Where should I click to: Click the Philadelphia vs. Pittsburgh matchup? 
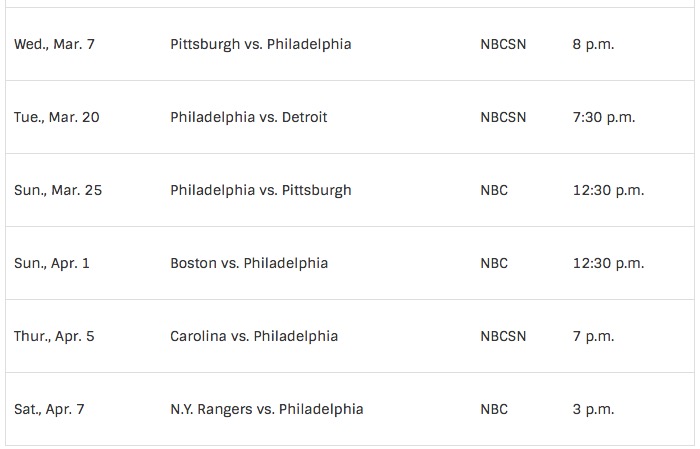(260, 190)
